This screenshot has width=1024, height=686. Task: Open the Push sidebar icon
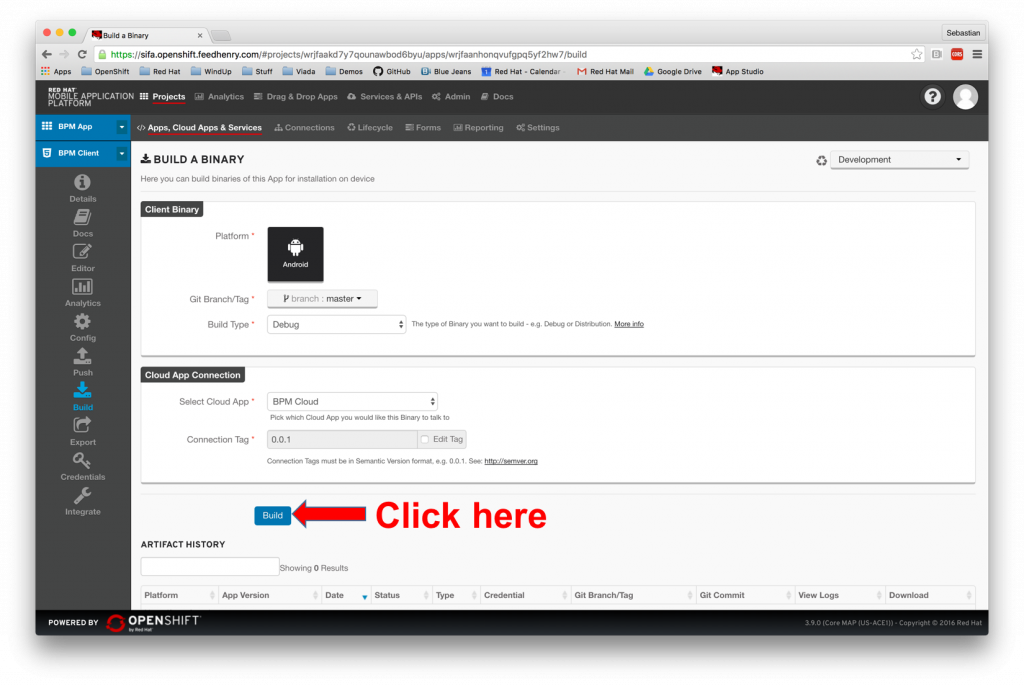(x=82, y=361)
